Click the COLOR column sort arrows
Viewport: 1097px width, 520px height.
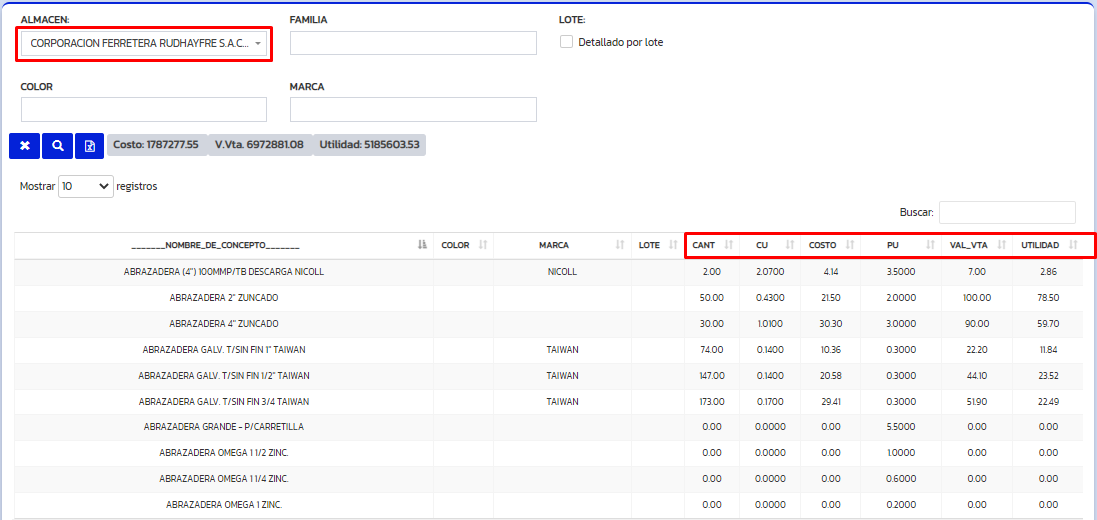click(x=483, y=245)
